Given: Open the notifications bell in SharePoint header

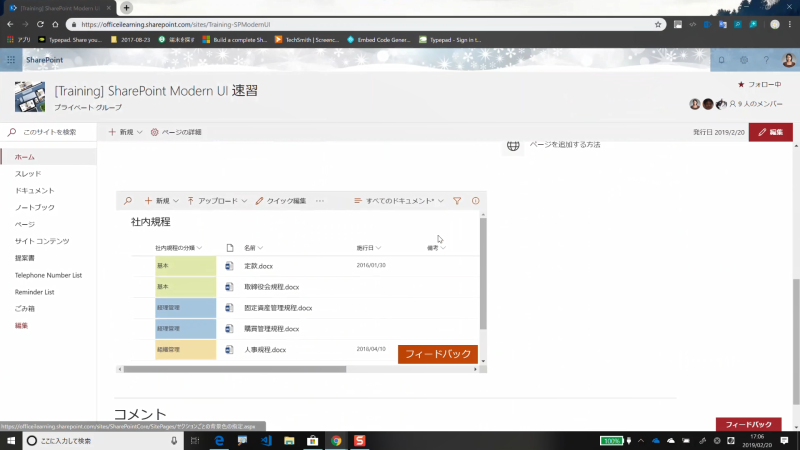Looking at the screenshot, I should pos(721,60).
